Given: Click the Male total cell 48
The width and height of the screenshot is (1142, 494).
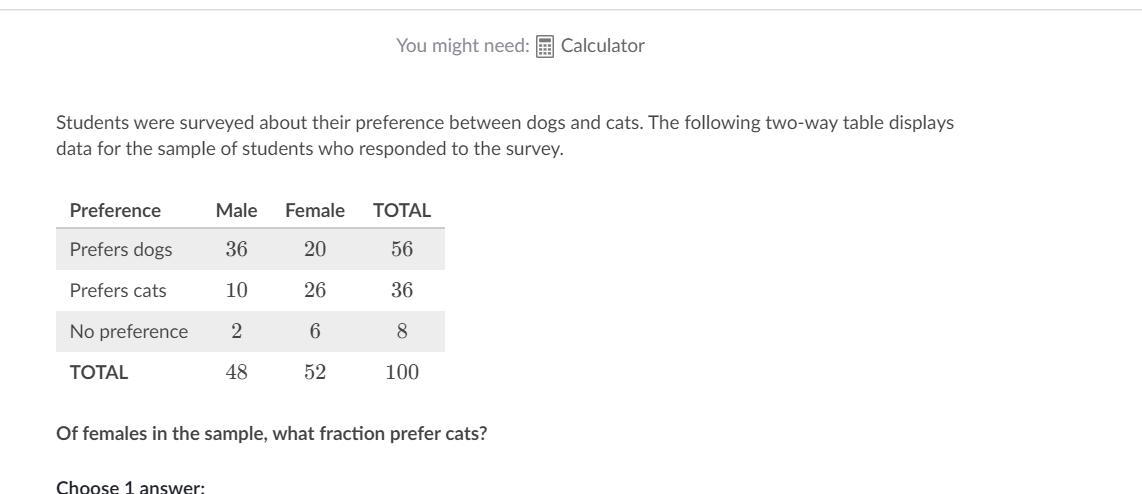Looking at the screenshot, I should click(236, 373).
